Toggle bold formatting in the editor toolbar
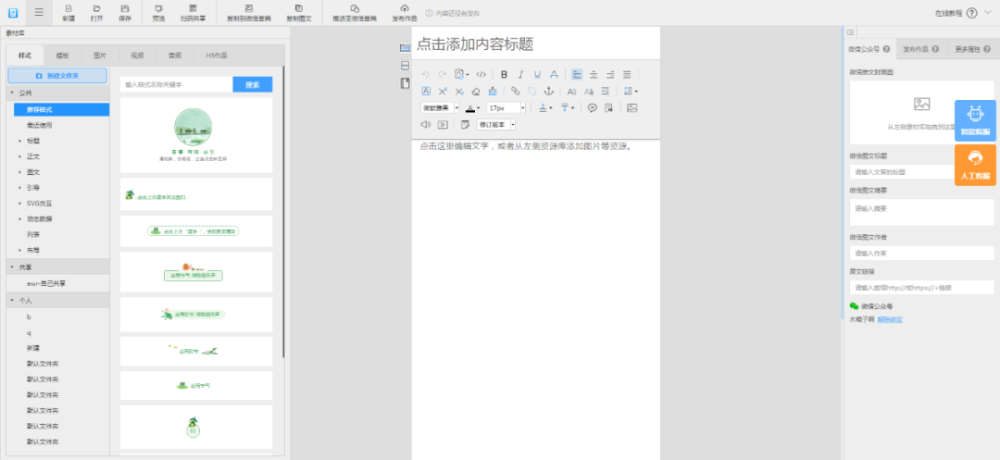The width and height of the screenshot is (1000, 460). tap(504, 75)
